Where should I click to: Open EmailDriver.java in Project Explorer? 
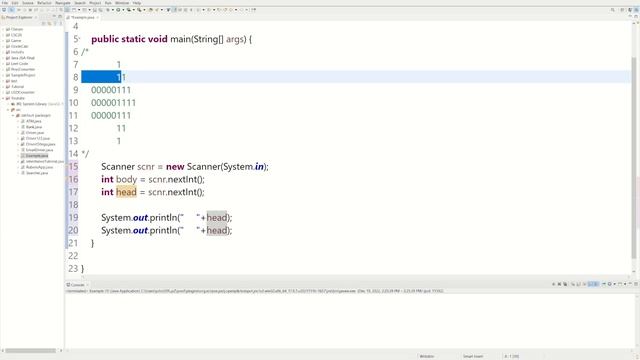39,150
